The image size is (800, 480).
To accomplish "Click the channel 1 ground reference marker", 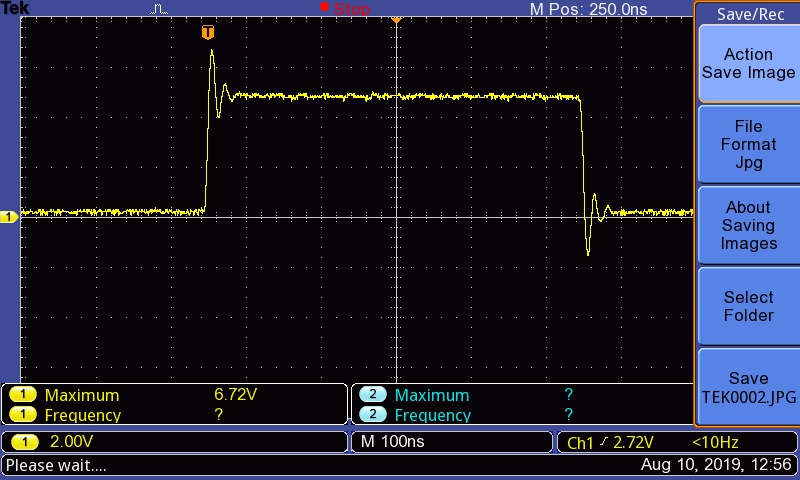I will click(9, 216).
